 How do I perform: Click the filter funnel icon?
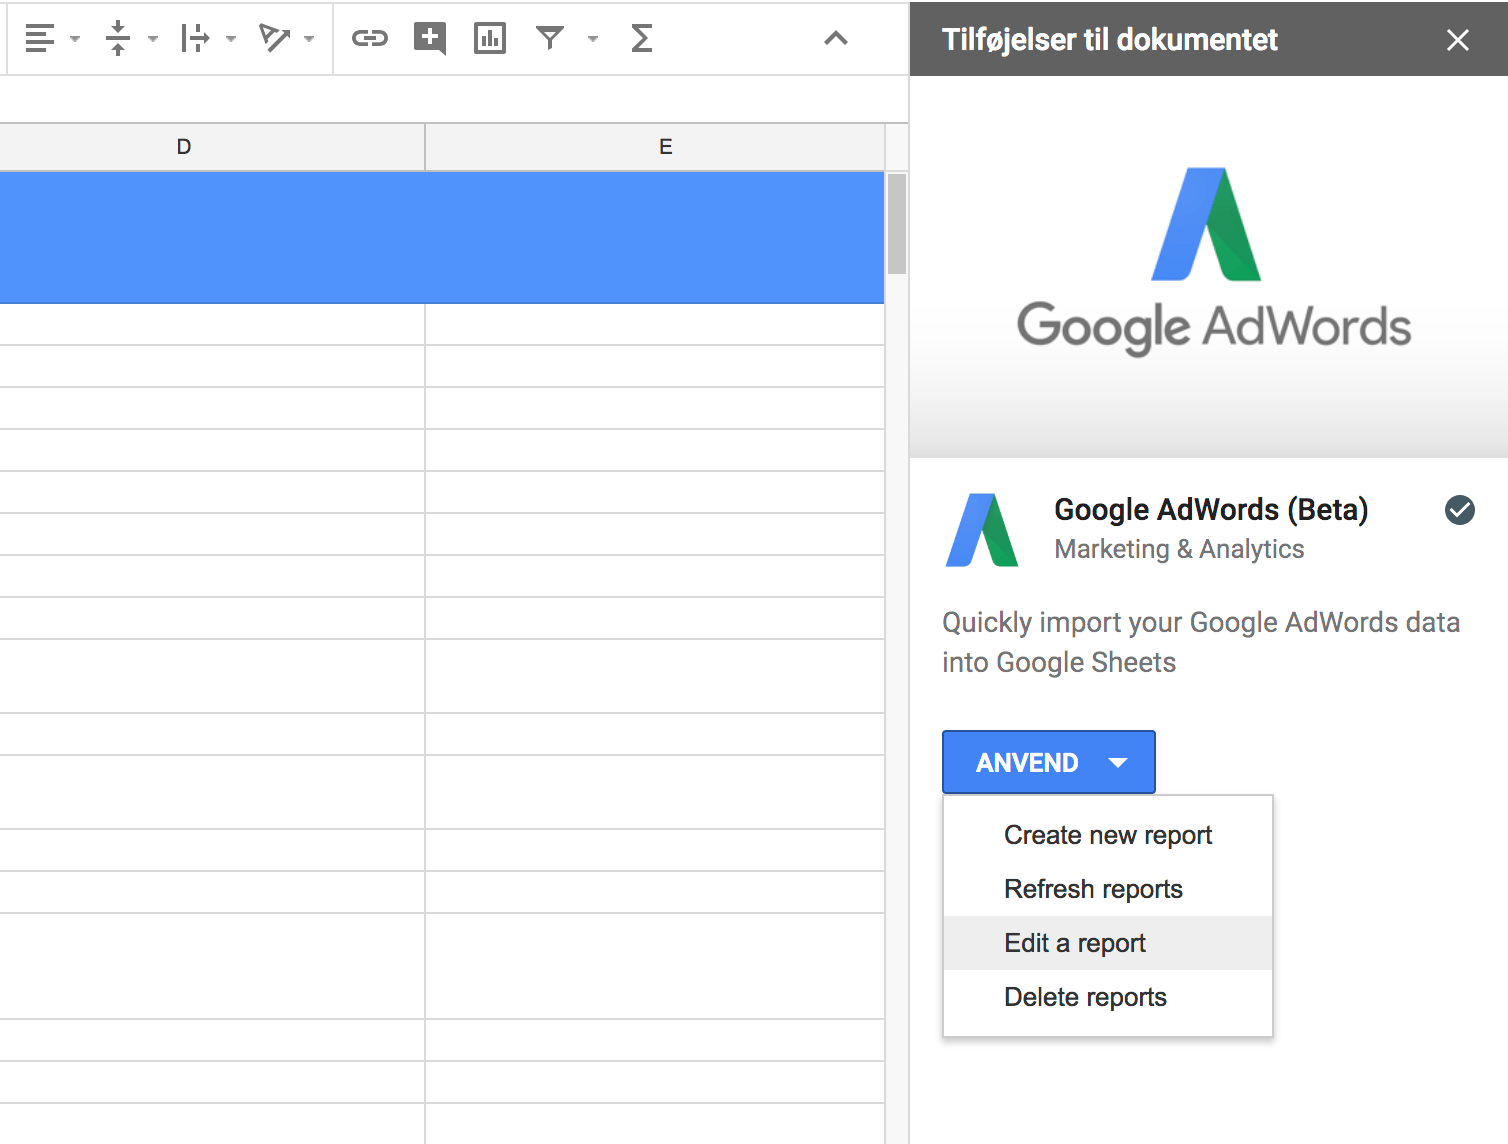point(550,39)
